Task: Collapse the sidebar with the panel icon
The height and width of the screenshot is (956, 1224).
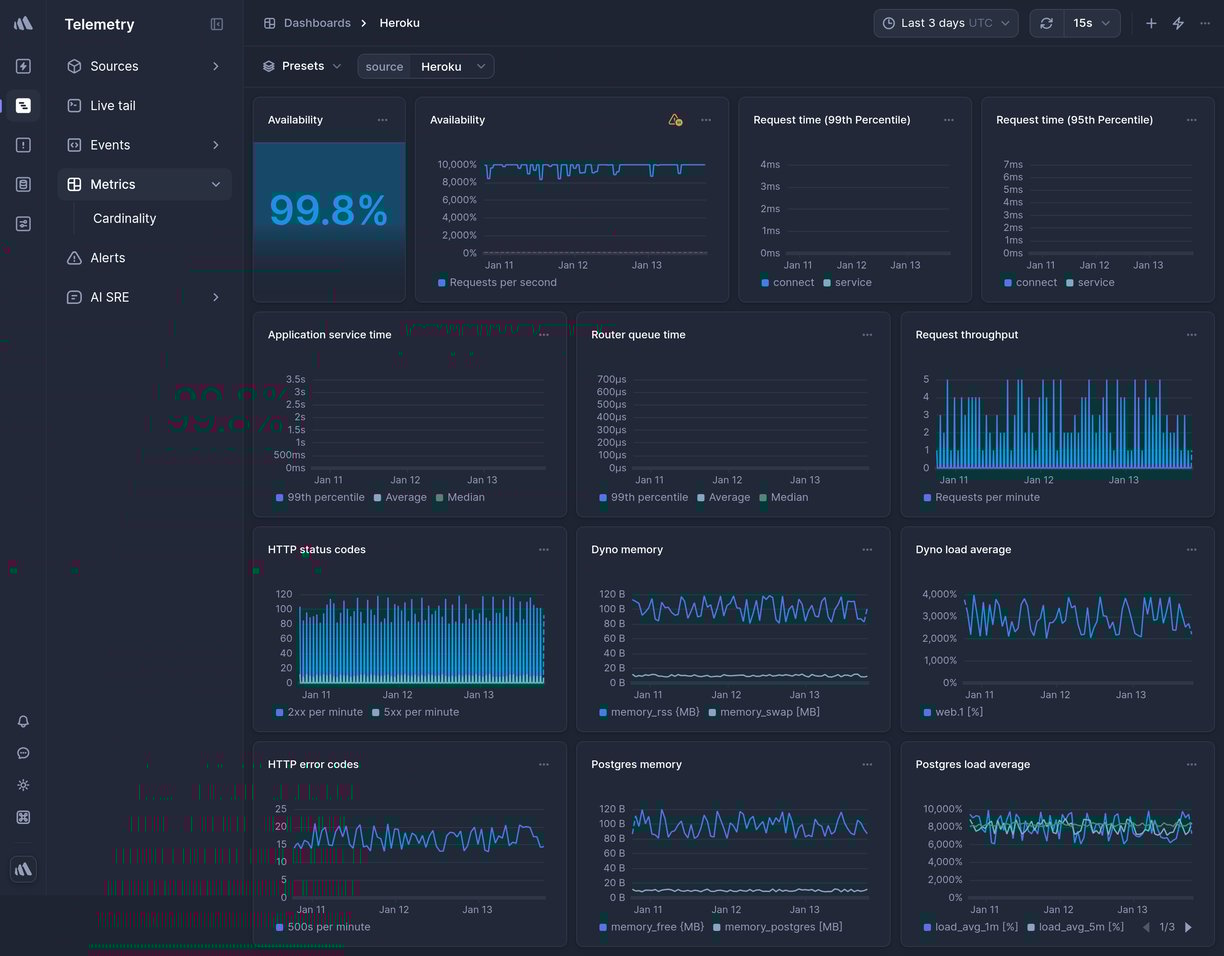Action: point(217,23)
